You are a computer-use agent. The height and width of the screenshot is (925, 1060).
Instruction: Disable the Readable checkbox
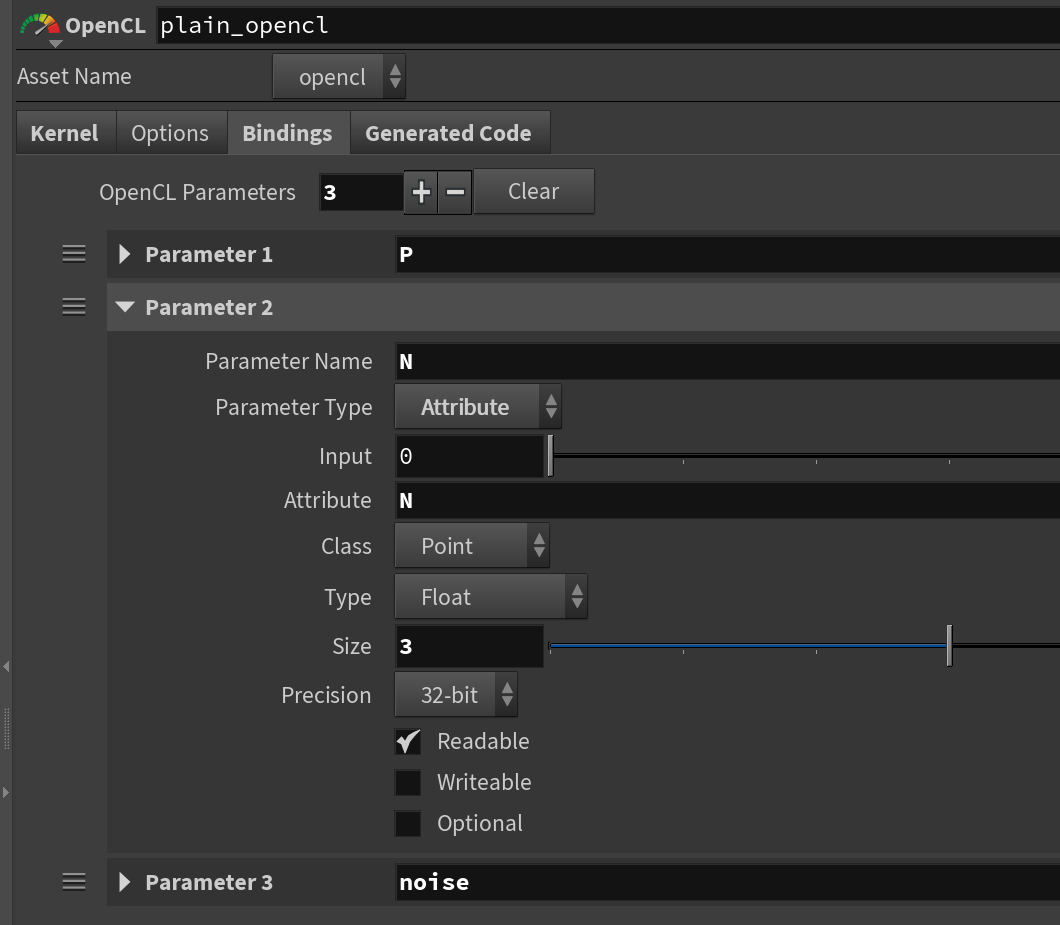coord(408,741)
